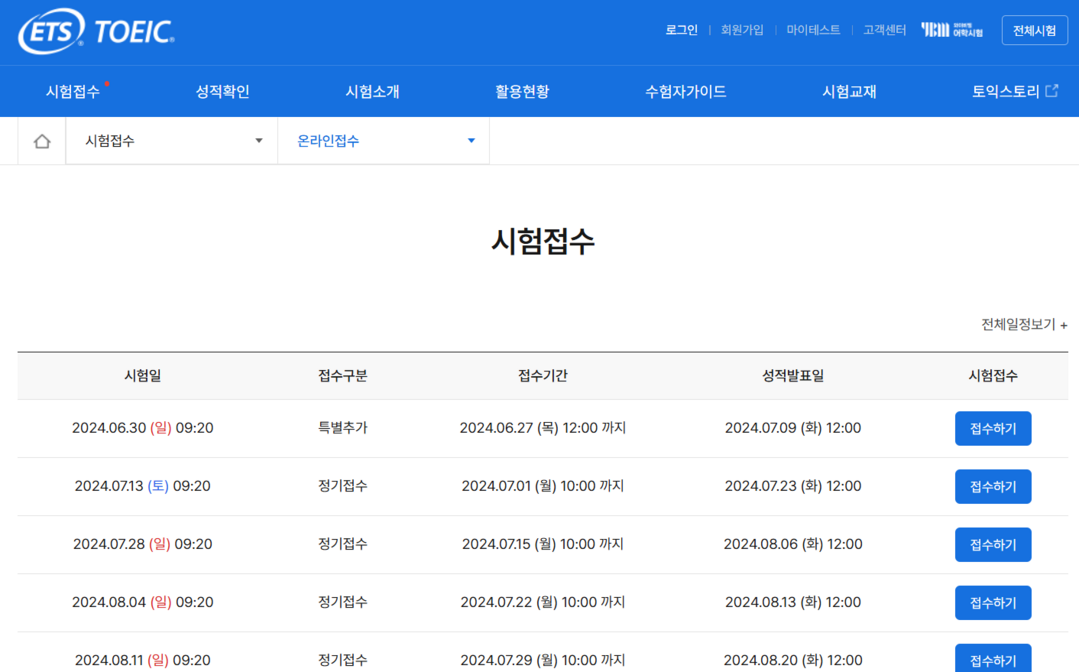Click the 로그인 link

(x=681, y=30)
